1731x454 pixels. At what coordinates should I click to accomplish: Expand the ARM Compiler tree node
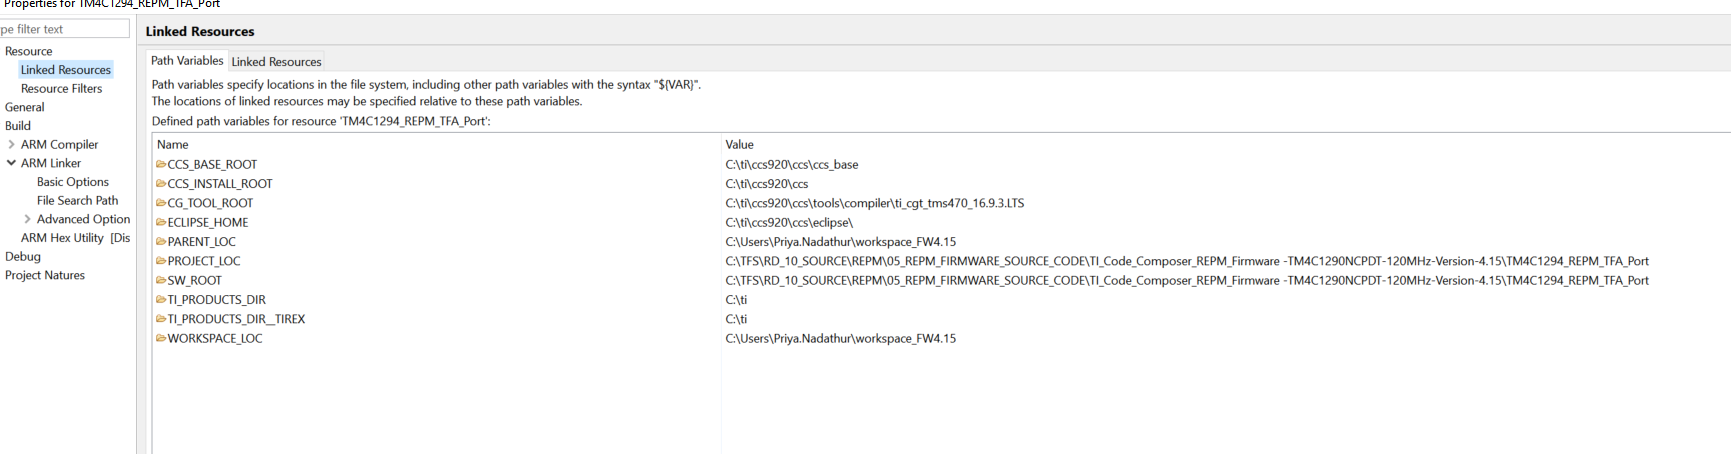[x=11, y=144]
